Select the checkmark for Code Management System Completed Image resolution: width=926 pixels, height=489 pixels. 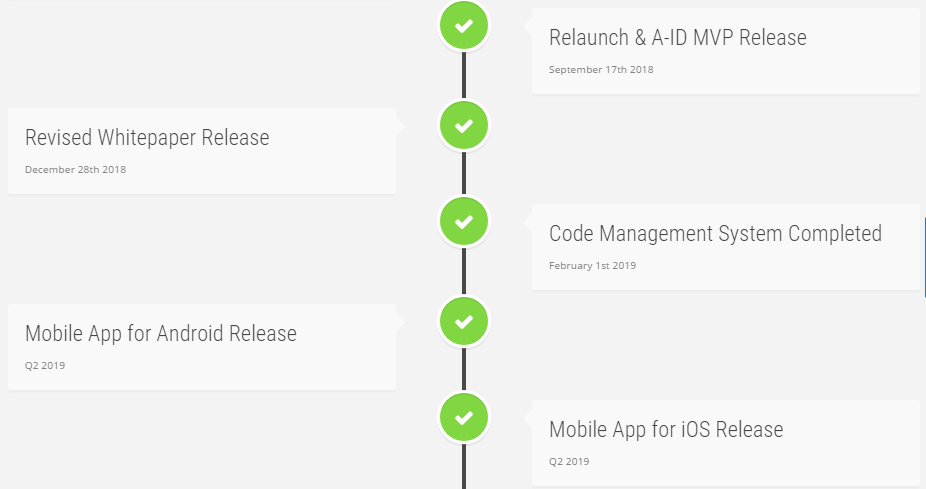(464, 221)
